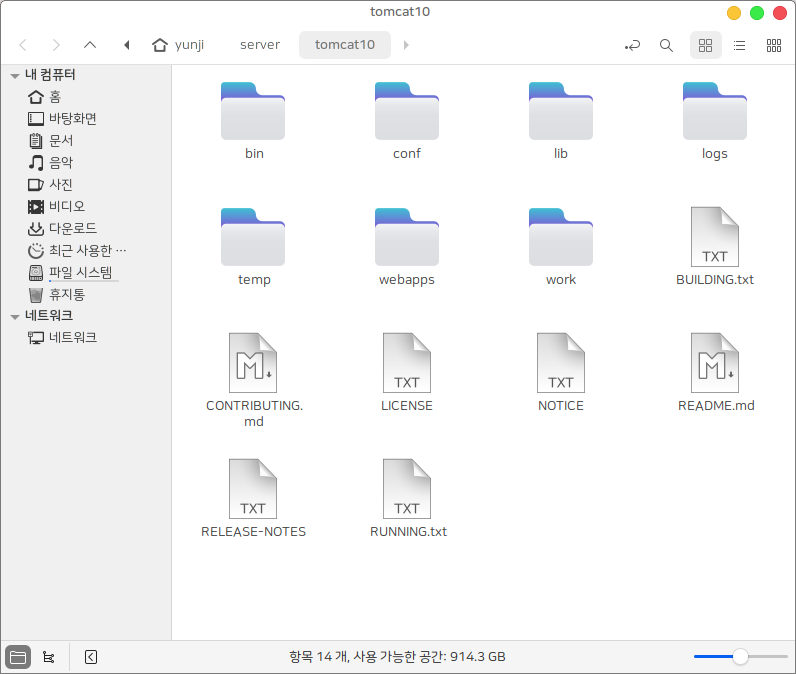
Task: Collapse the 네트워크 sidebar section
Action: tap(14, 316)
